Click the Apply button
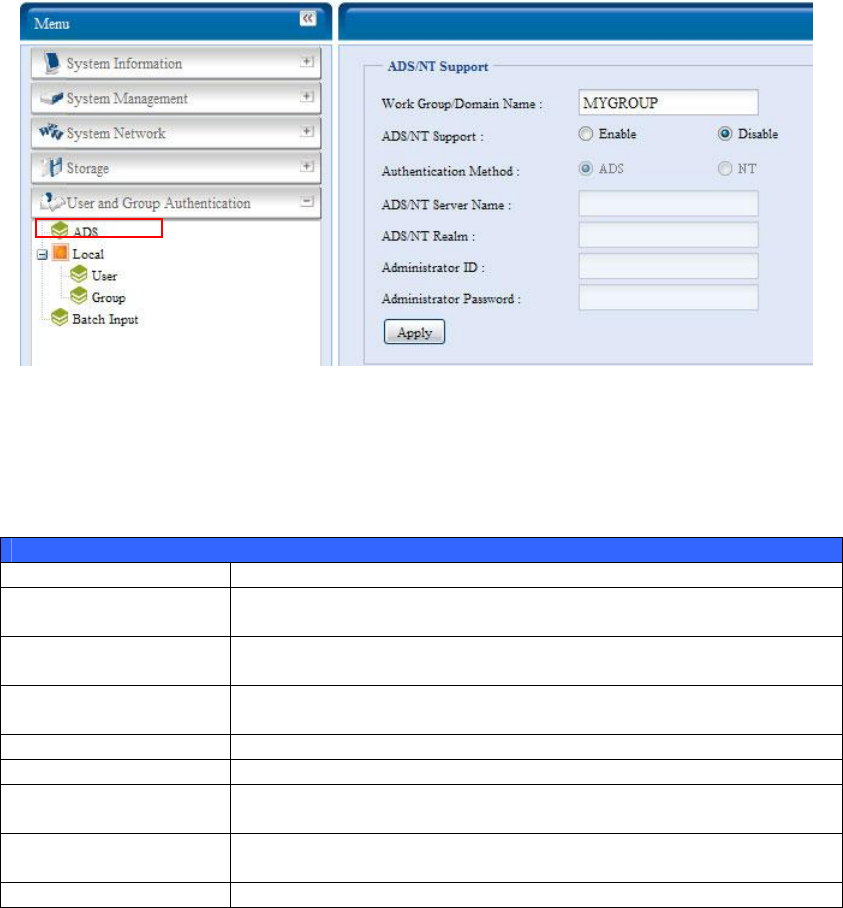The height and width of the screenshot is (908, 843). (x=415, y=332)
